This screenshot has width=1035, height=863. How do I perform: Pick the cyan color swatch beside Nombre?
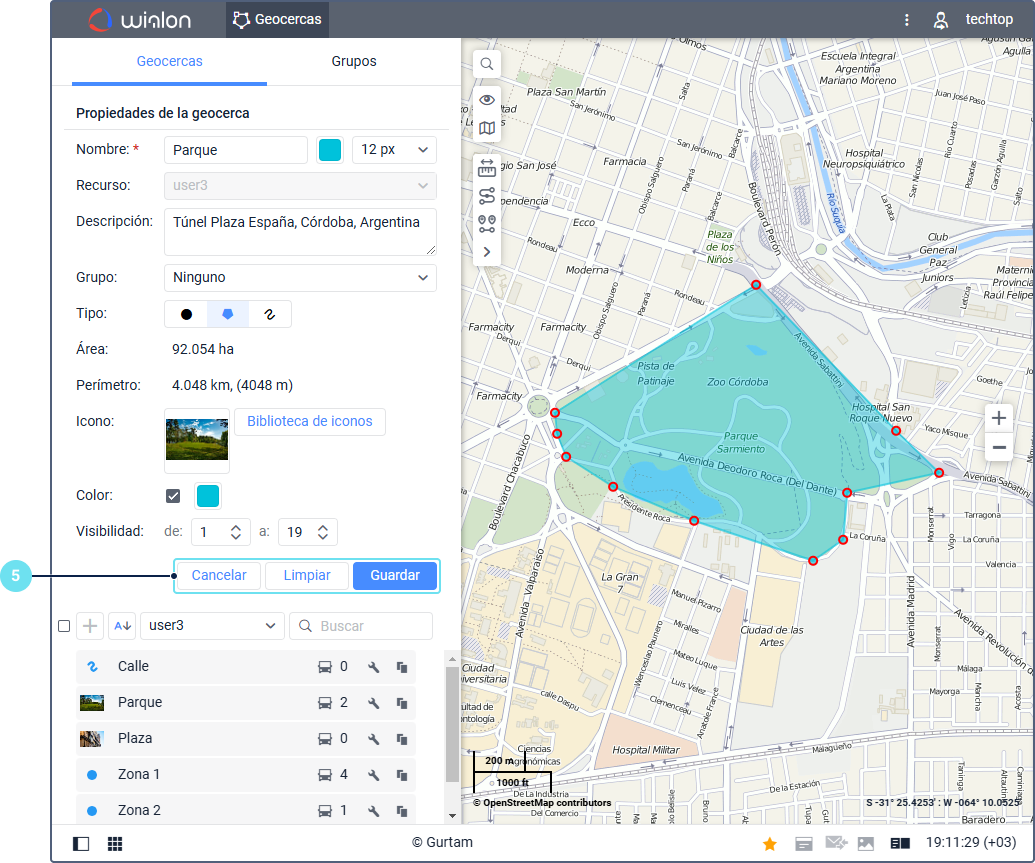click(x=329, y=150)
